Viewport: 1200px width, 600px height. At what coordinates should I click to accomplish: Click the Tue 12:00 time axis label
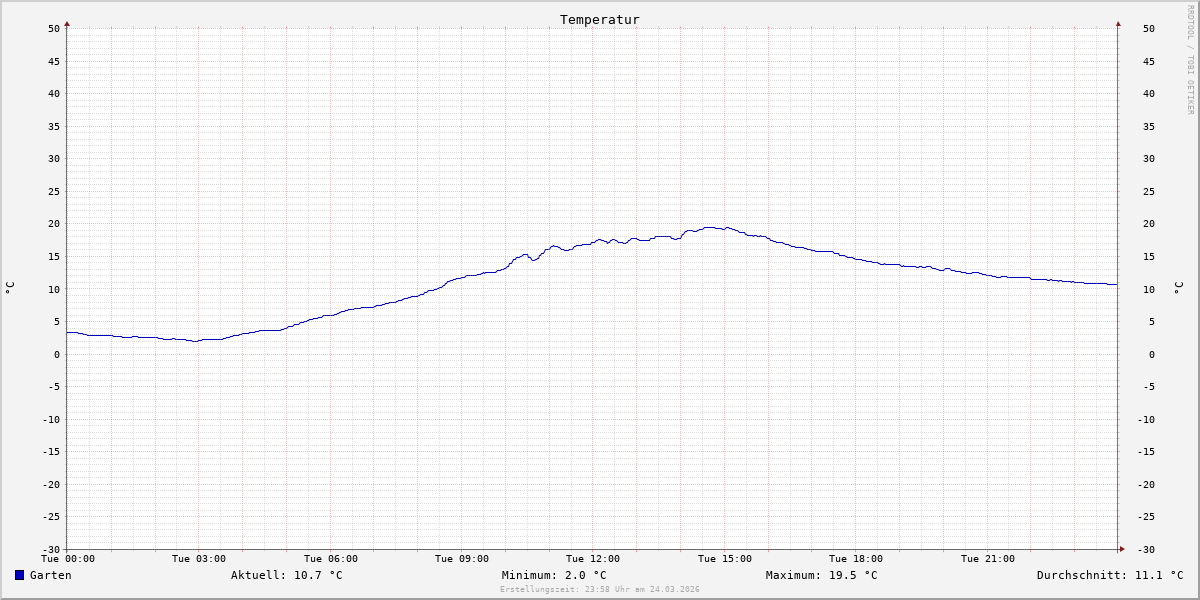coord(593,559)
